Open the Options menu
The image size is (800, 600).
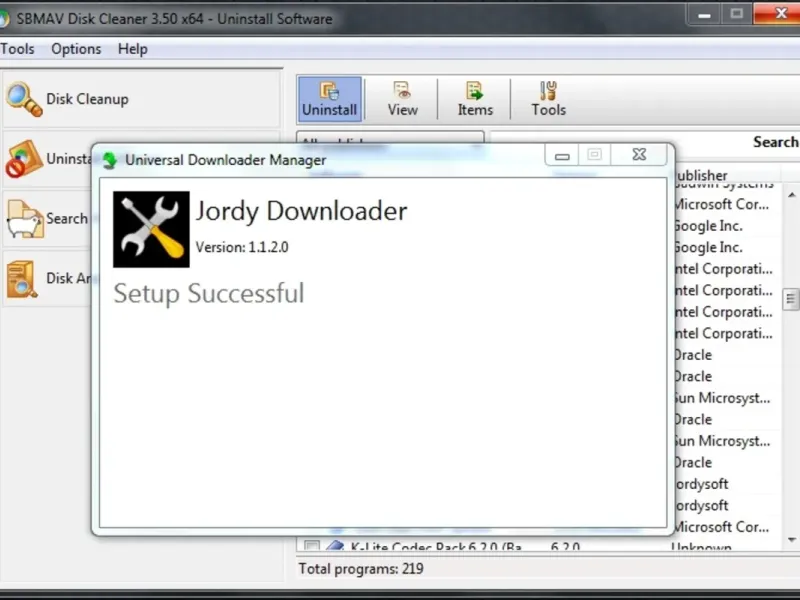pyautogui.click(x=76, y=49)
